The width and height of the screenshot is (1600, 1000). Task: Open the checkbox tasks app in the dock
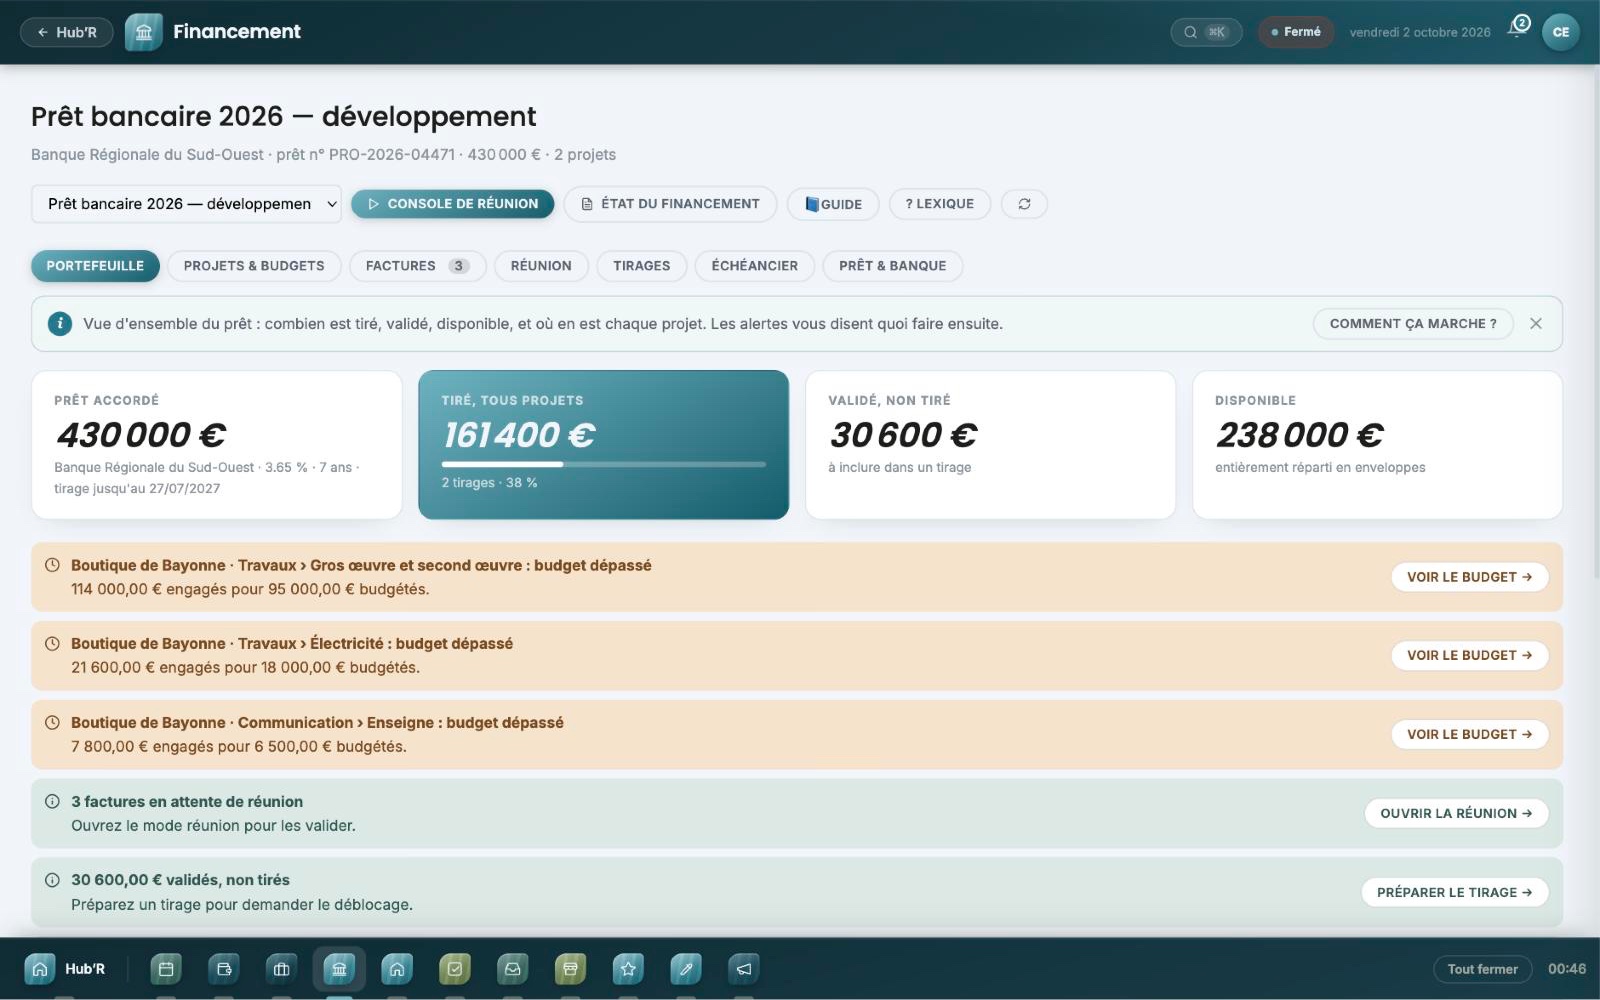click(455, 968)
